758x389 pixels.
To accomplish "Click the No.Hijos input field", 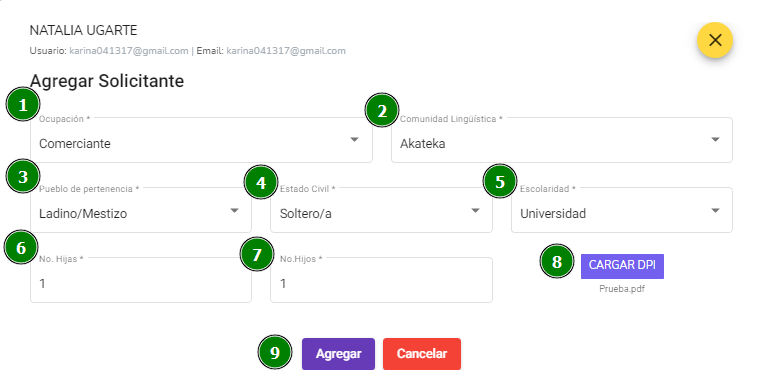I will point(381,280).
